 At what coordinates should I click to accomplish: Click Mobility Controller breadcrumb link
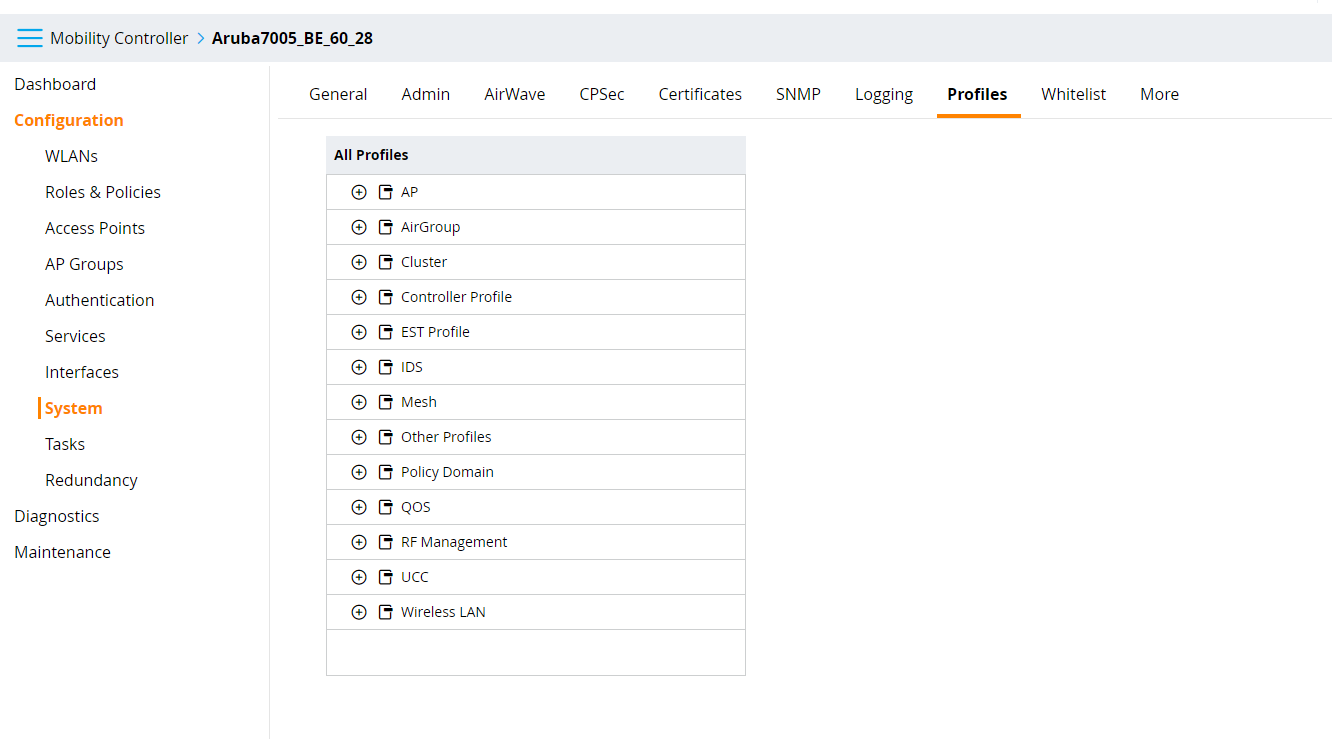[x=119, y=38]
